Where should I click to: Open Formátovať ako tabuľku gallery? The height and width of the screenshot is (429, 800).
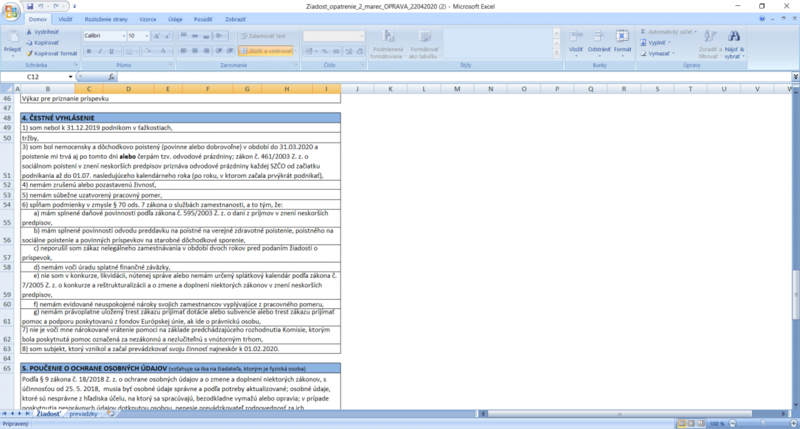click(424, 44)
